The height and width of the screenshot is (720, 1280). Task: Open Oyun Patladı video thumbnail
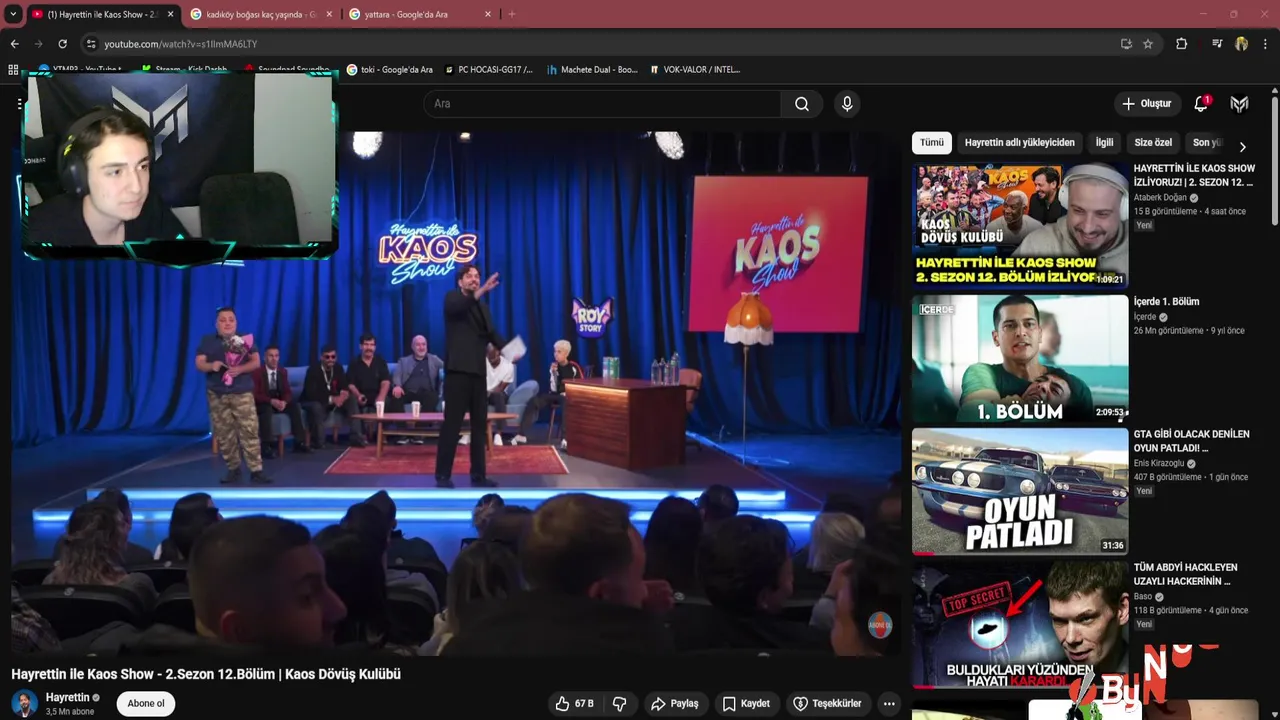point(1020,491)
